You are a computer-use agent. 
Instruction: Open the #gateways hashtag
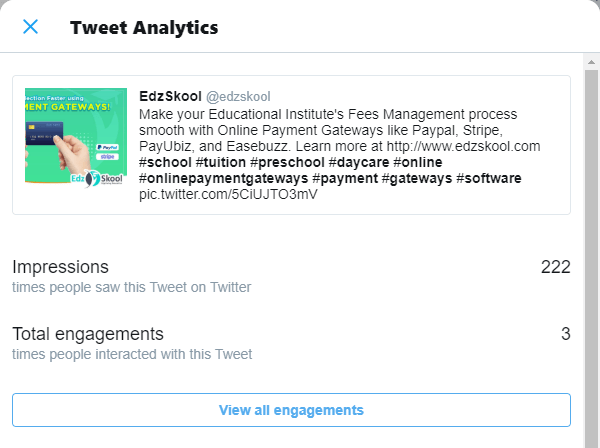[x=417, y=178]
